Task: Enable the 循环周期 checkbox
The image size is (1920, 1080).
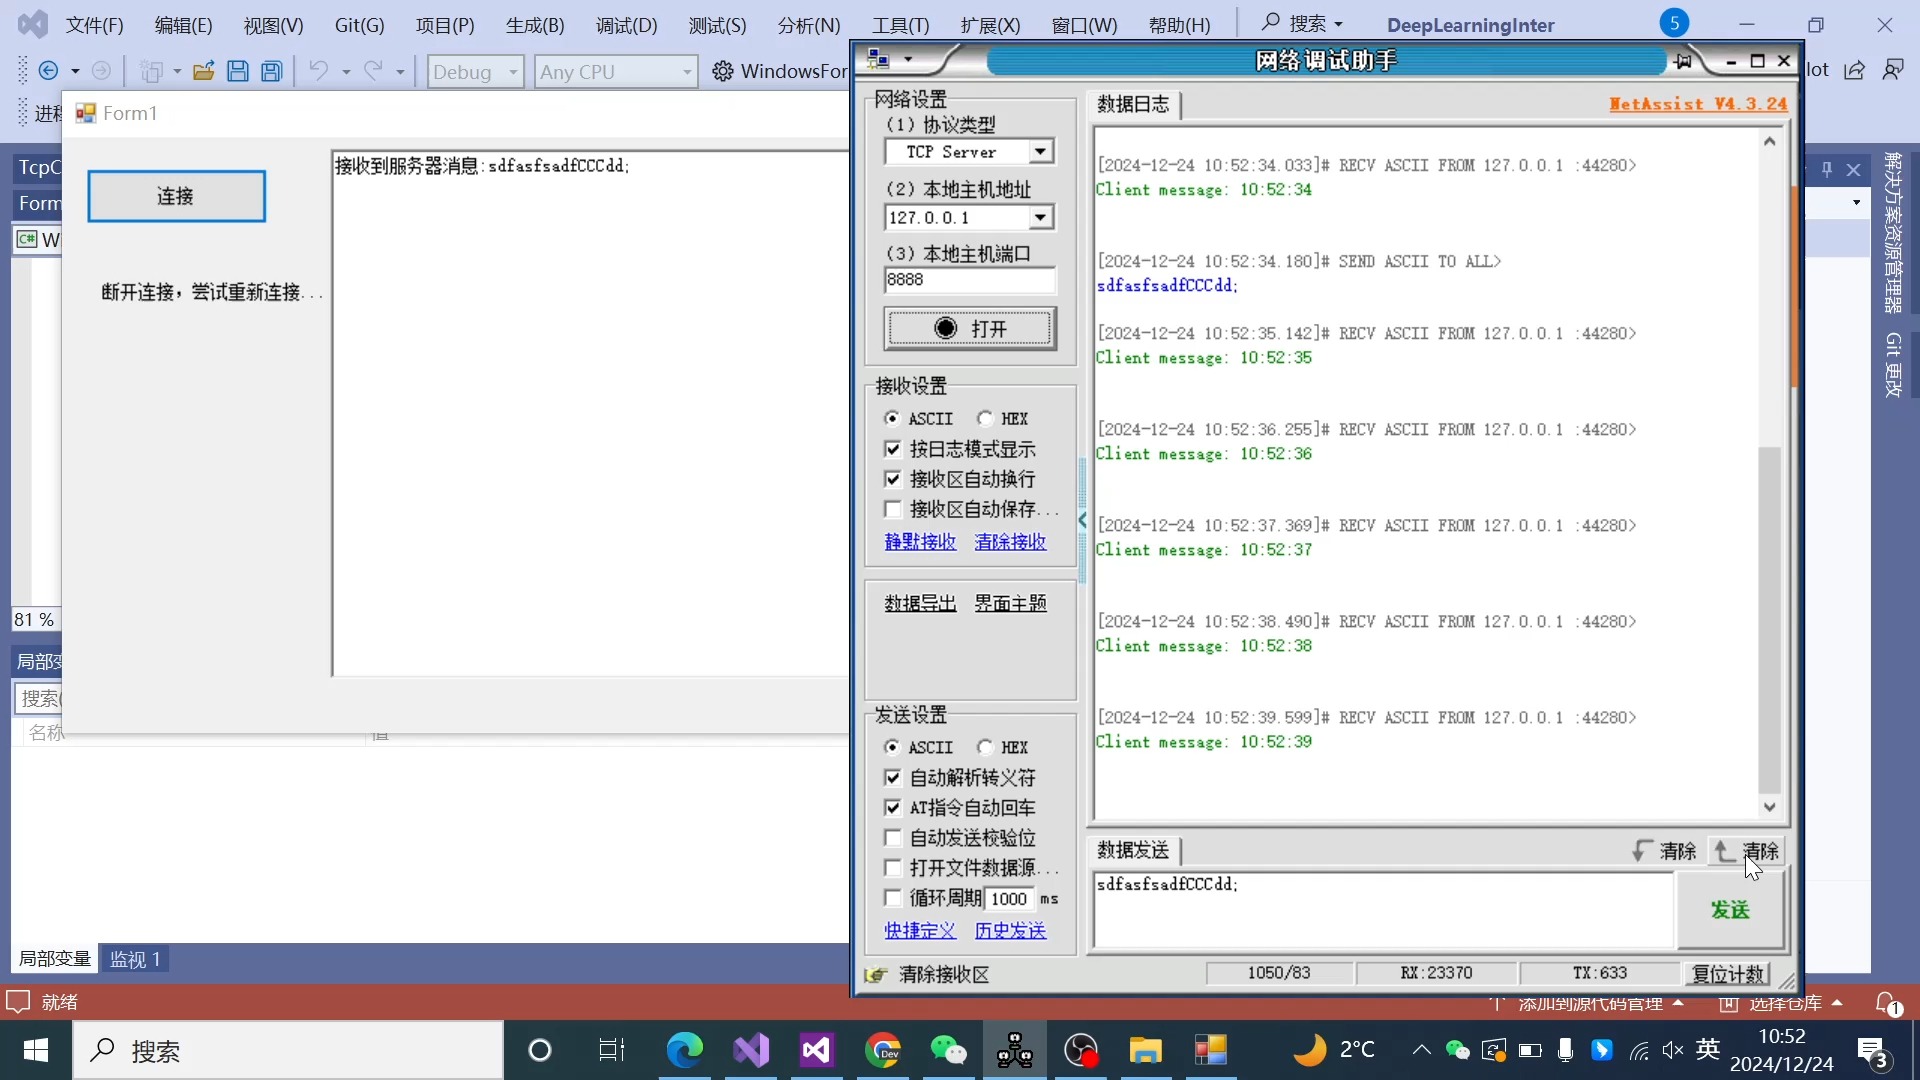Action: tap(893, 898)
